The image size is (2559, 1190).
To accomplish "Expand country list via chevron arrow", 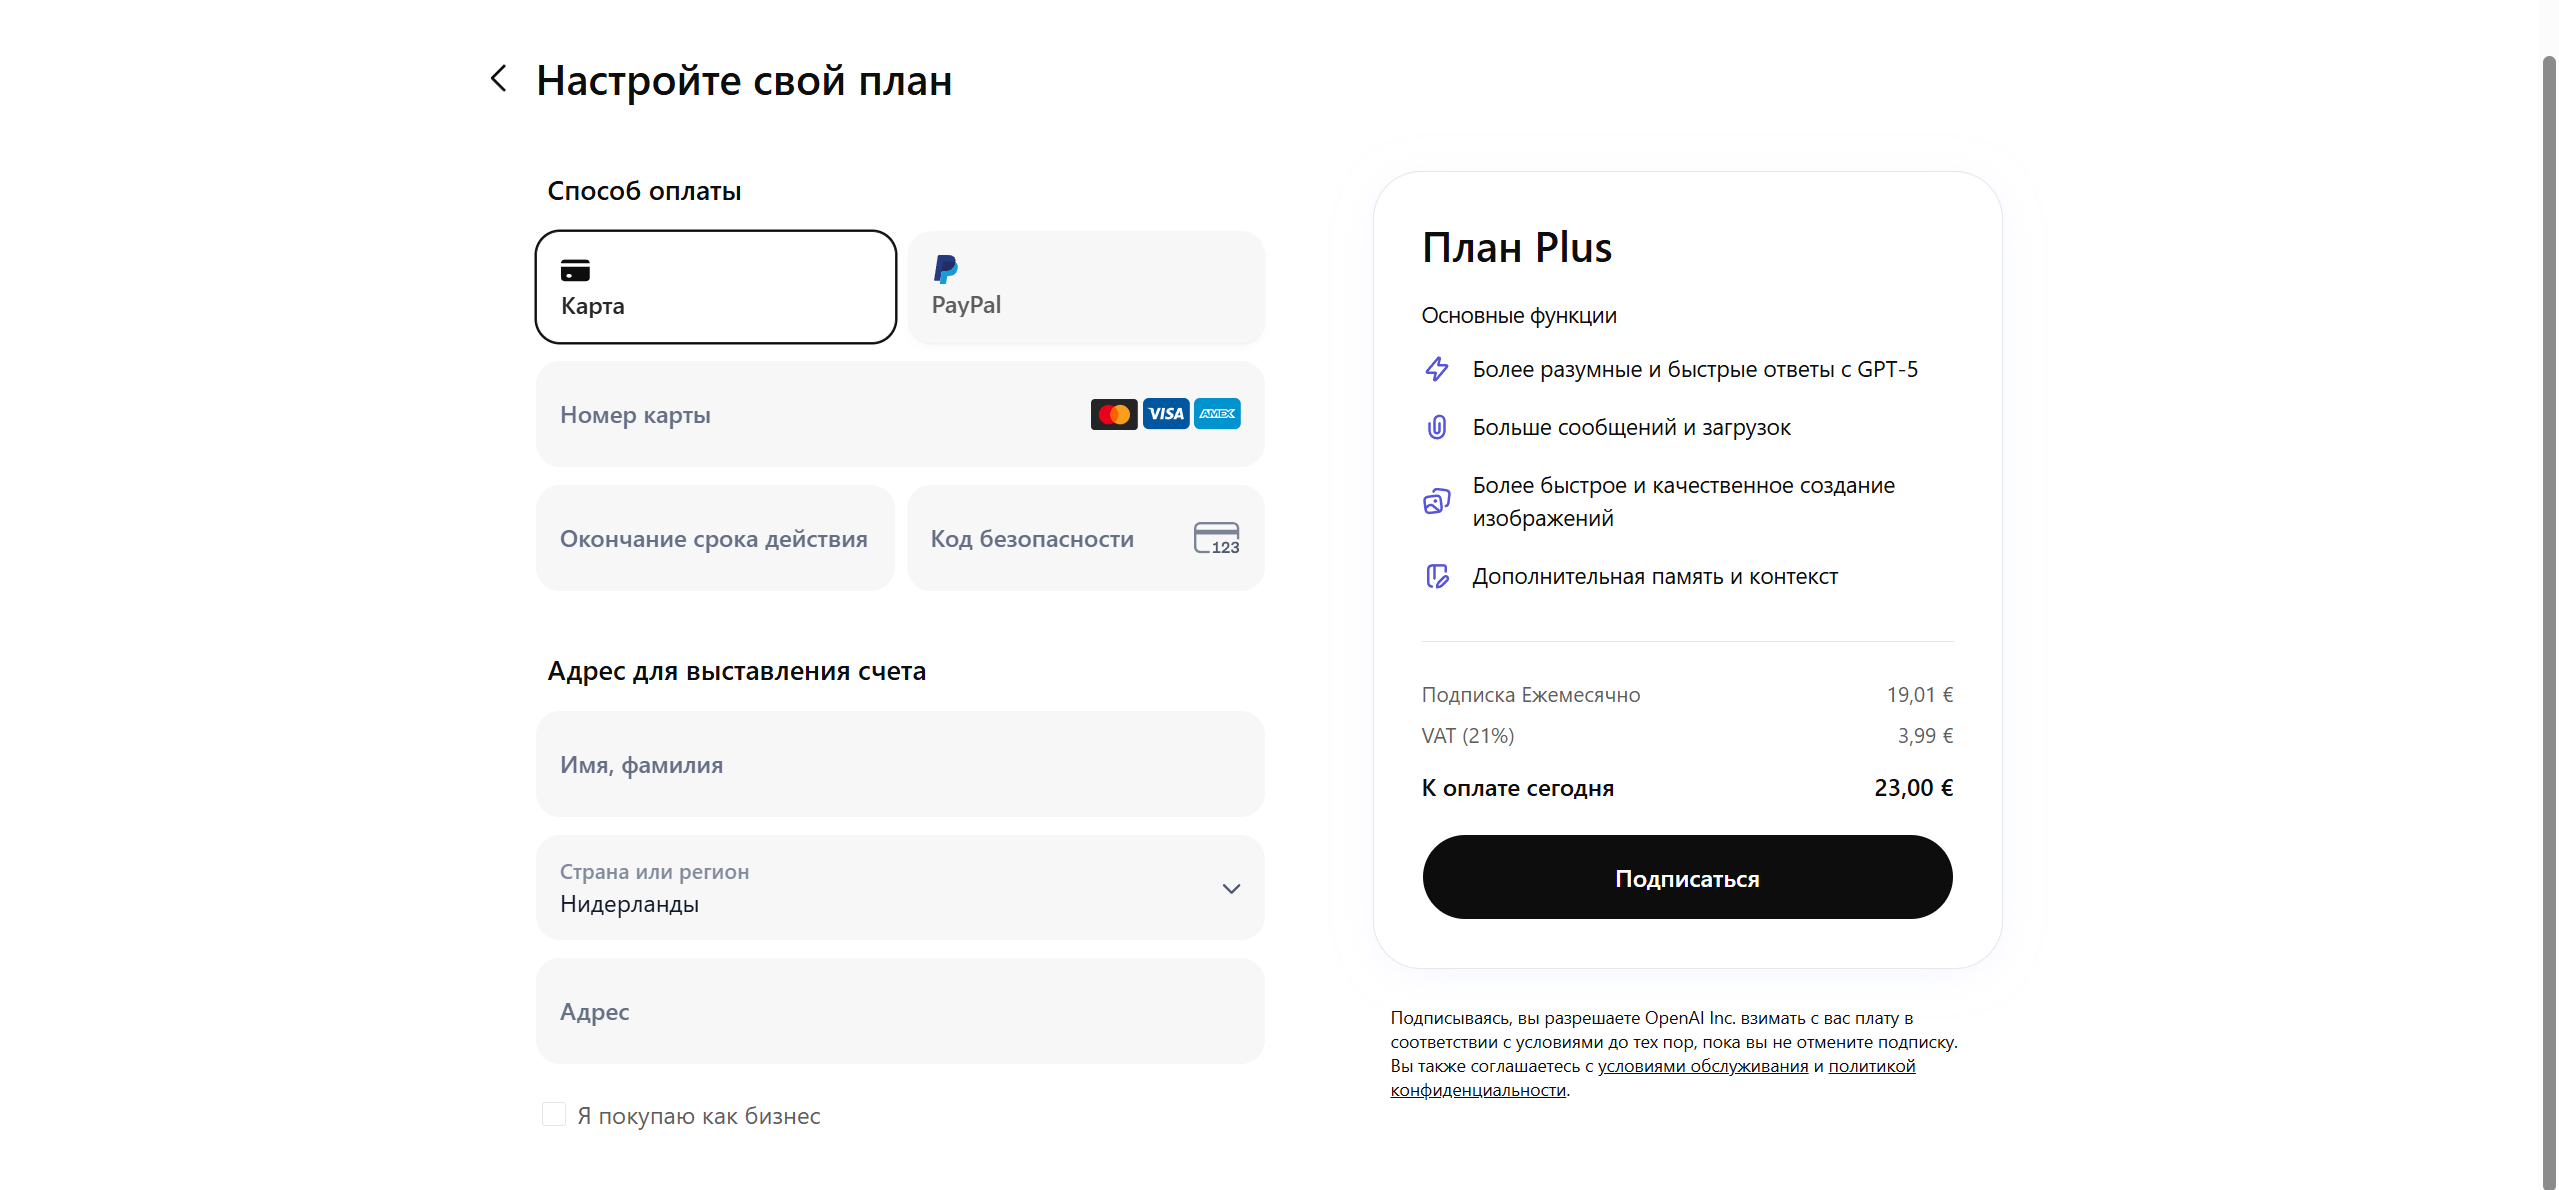I will 1231,888.
